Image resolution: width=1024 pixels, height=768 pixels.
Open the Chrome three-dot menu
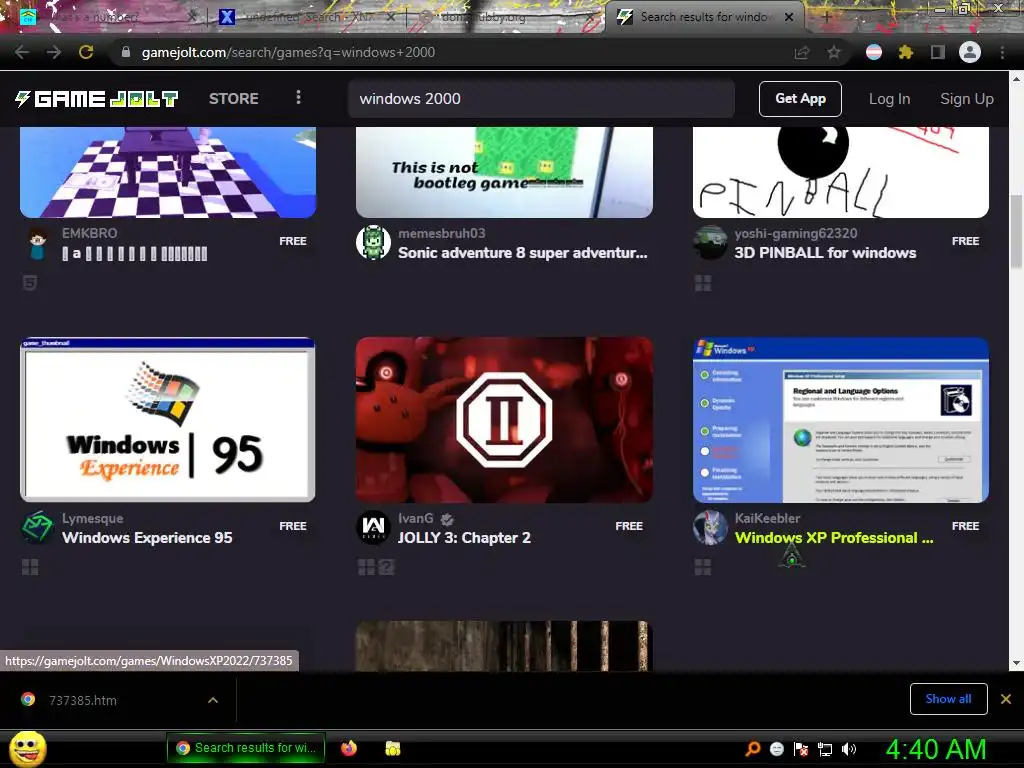tap(1002, 52)
